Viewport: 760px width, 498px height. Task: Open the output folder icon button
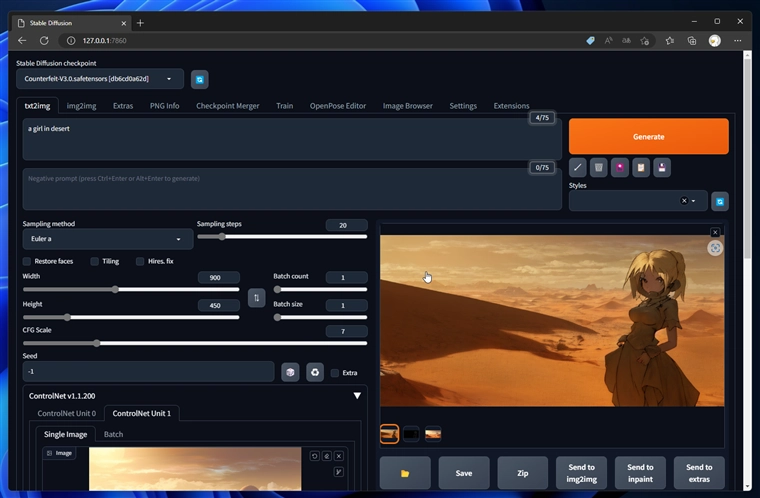pos(405,472)
